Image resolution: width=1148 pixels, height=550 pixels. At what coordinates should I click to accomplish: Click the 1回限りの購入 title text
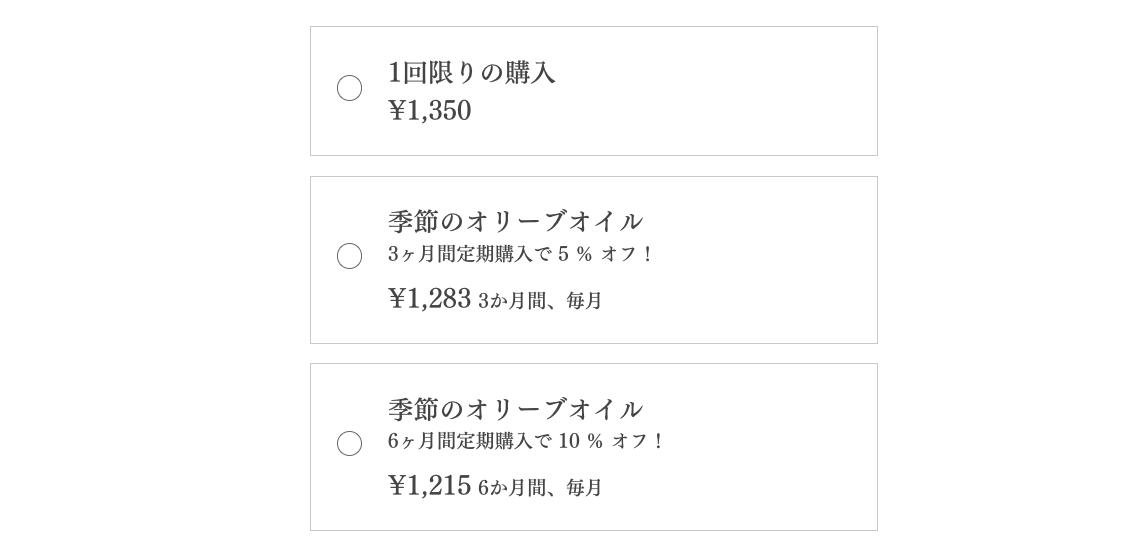[471, 73]
